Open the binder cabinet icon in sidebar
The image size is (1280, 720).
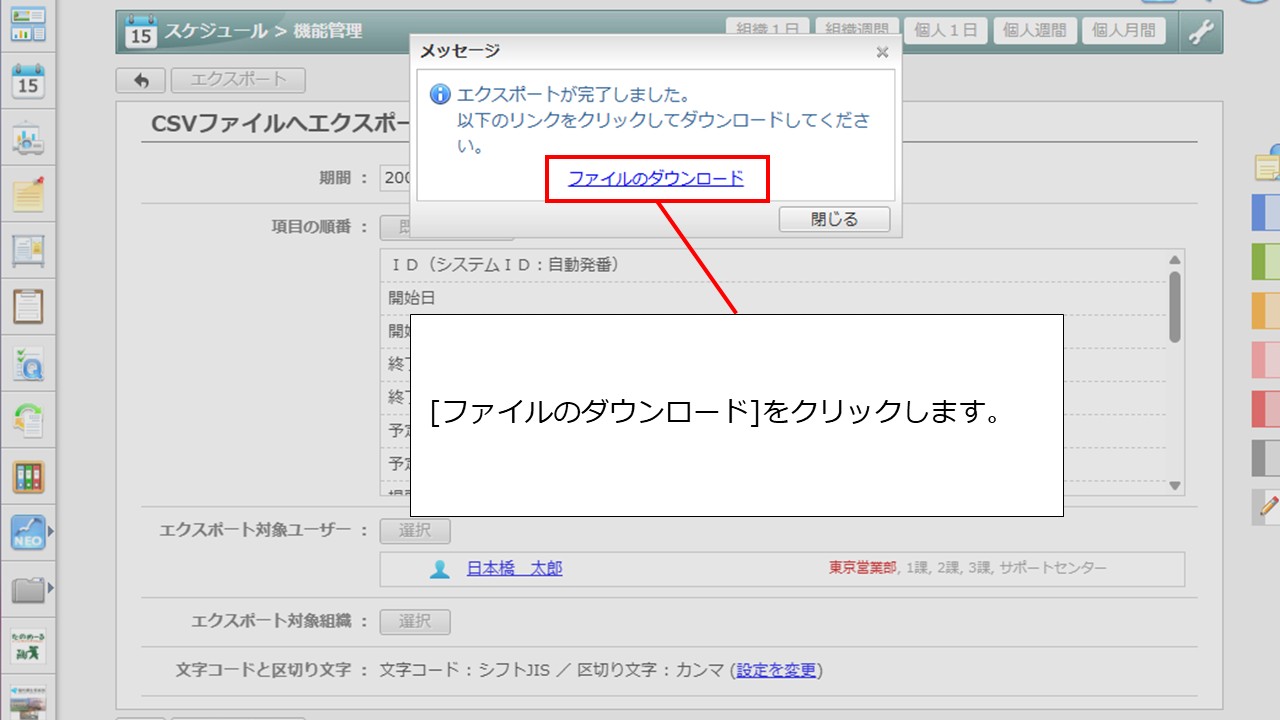point(28,477)
